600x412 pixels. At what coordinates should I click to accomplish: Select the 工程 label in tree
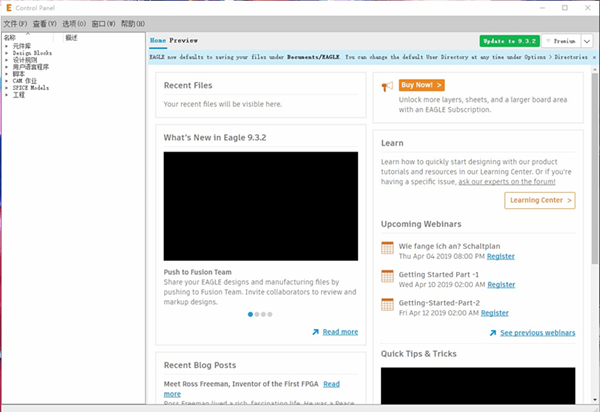(x=19, y=95)
